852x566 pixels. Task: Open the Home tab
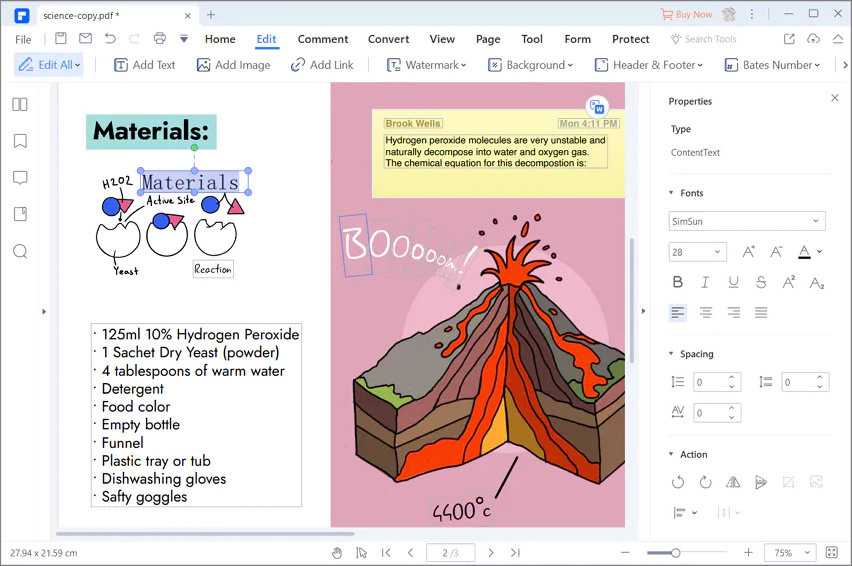[x=220, y=39]
